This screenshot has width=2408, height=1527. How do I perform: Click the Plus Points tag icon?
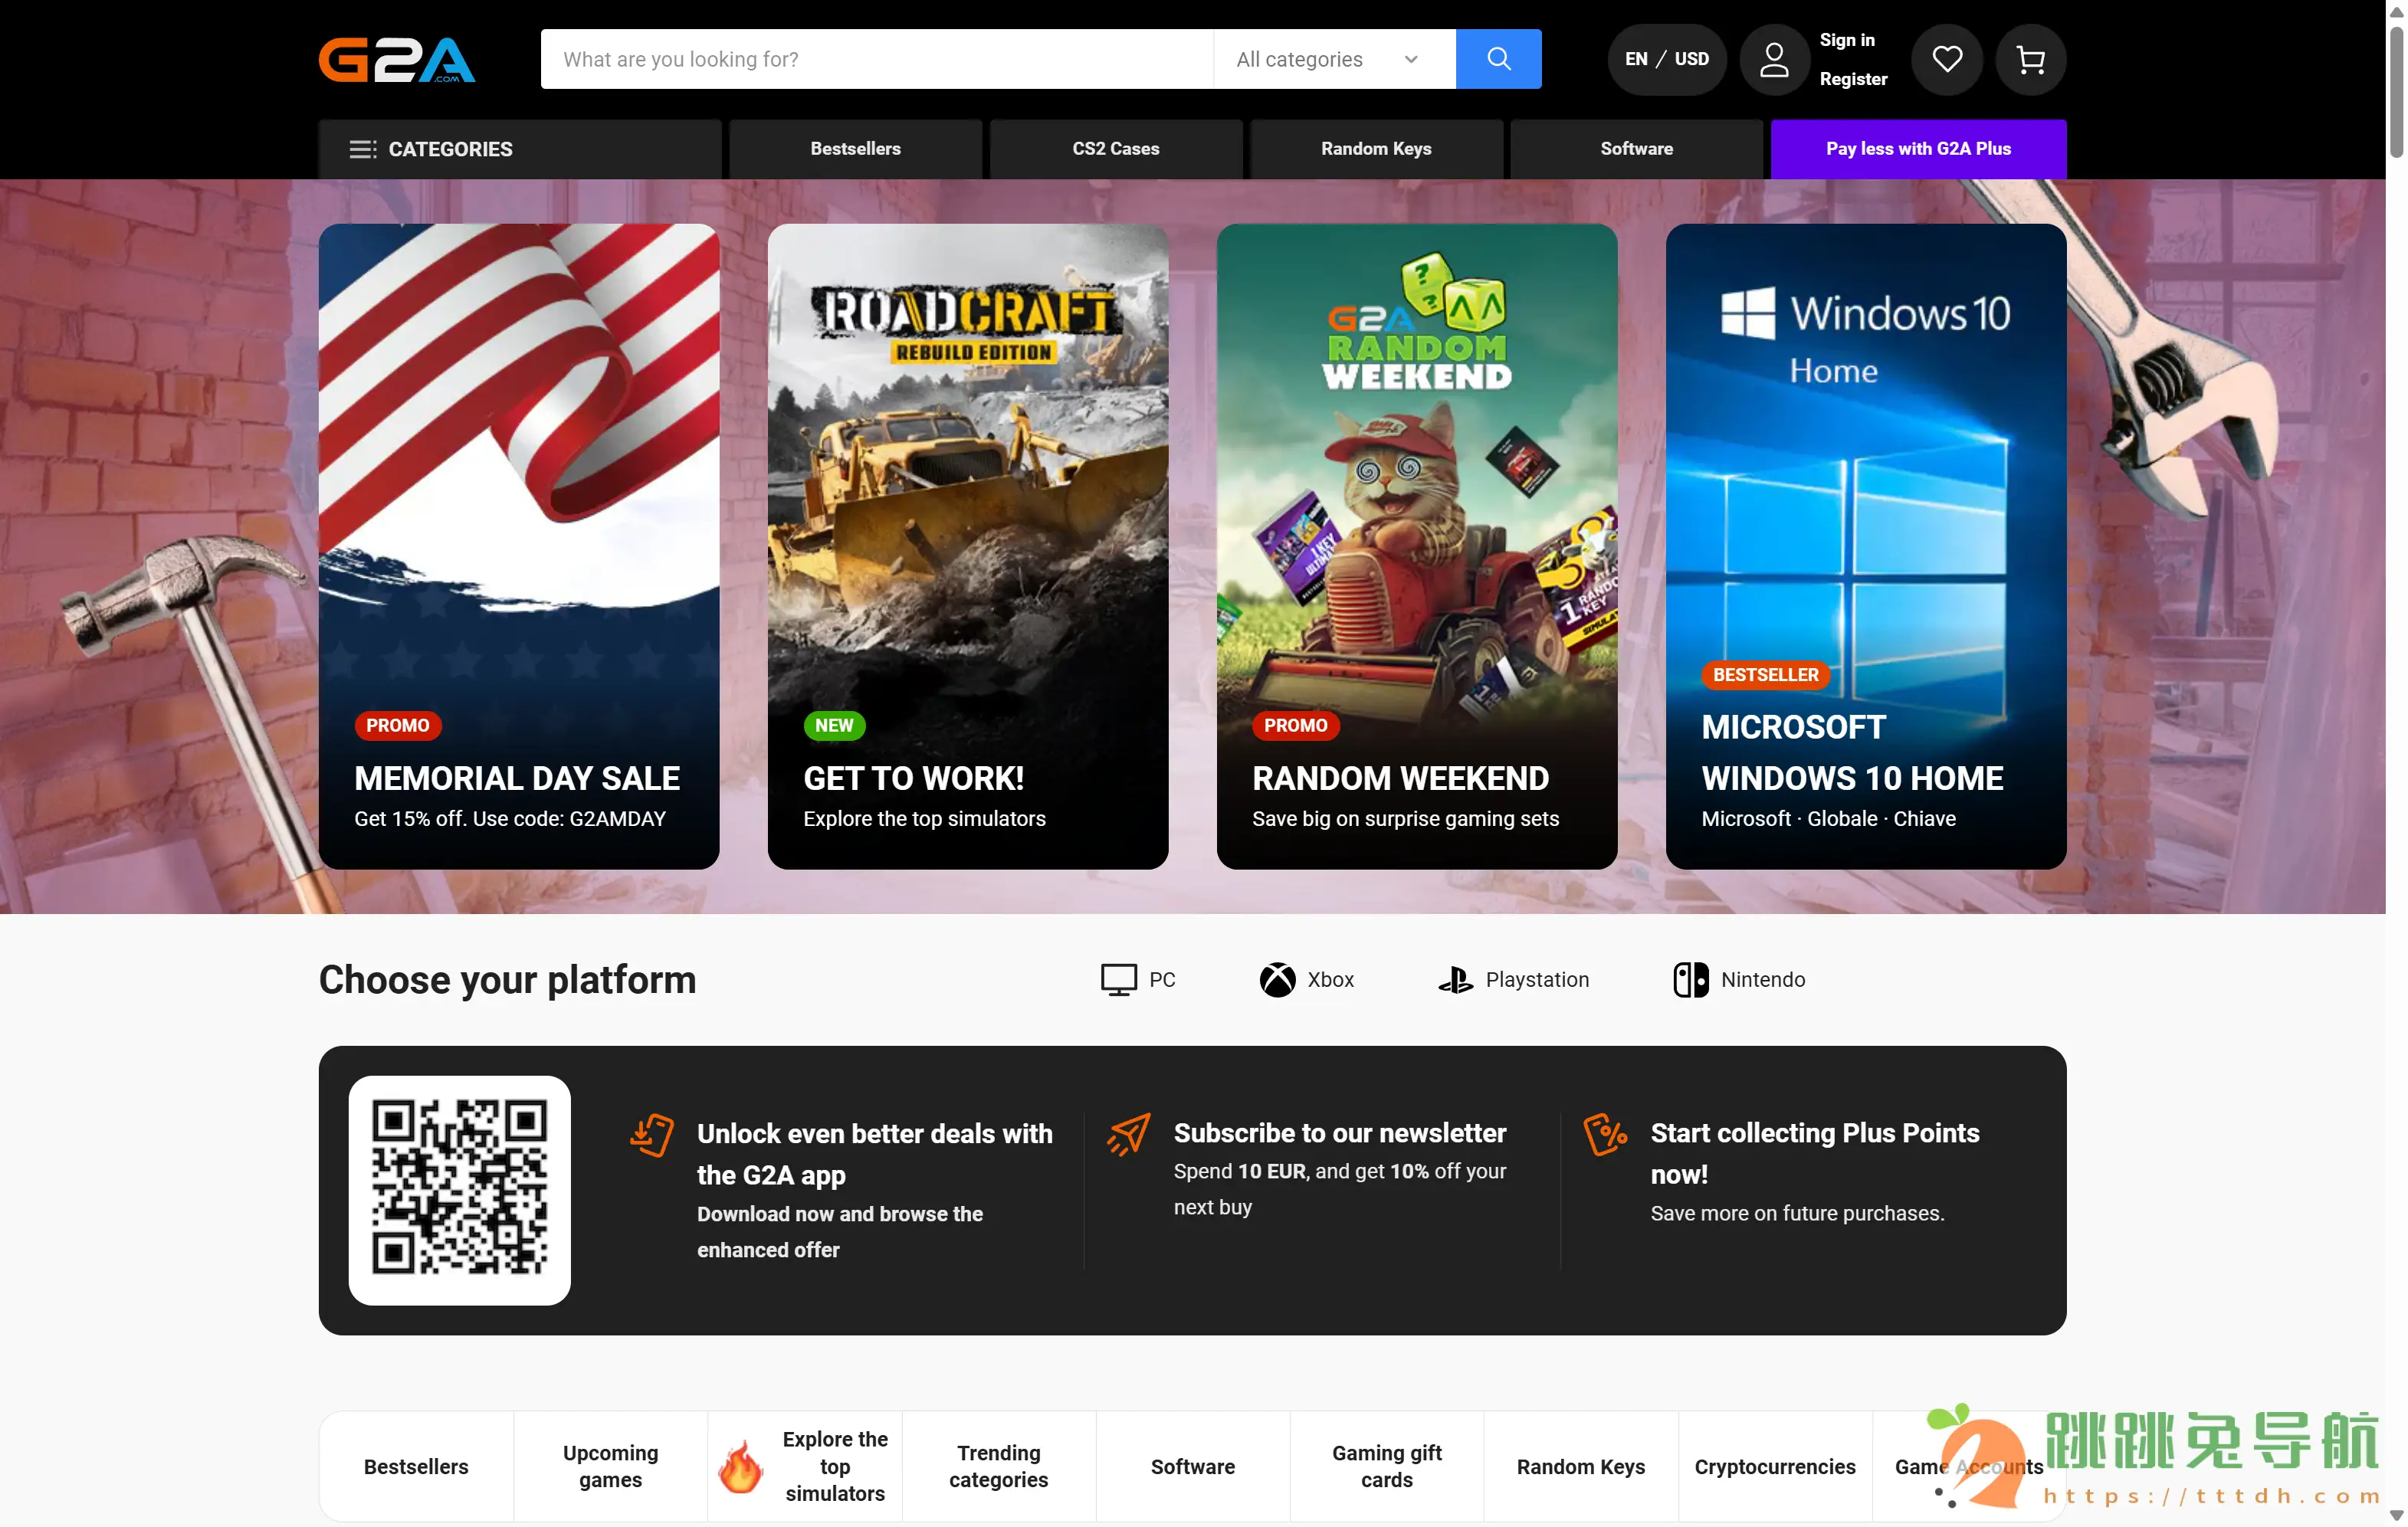1605,1135
